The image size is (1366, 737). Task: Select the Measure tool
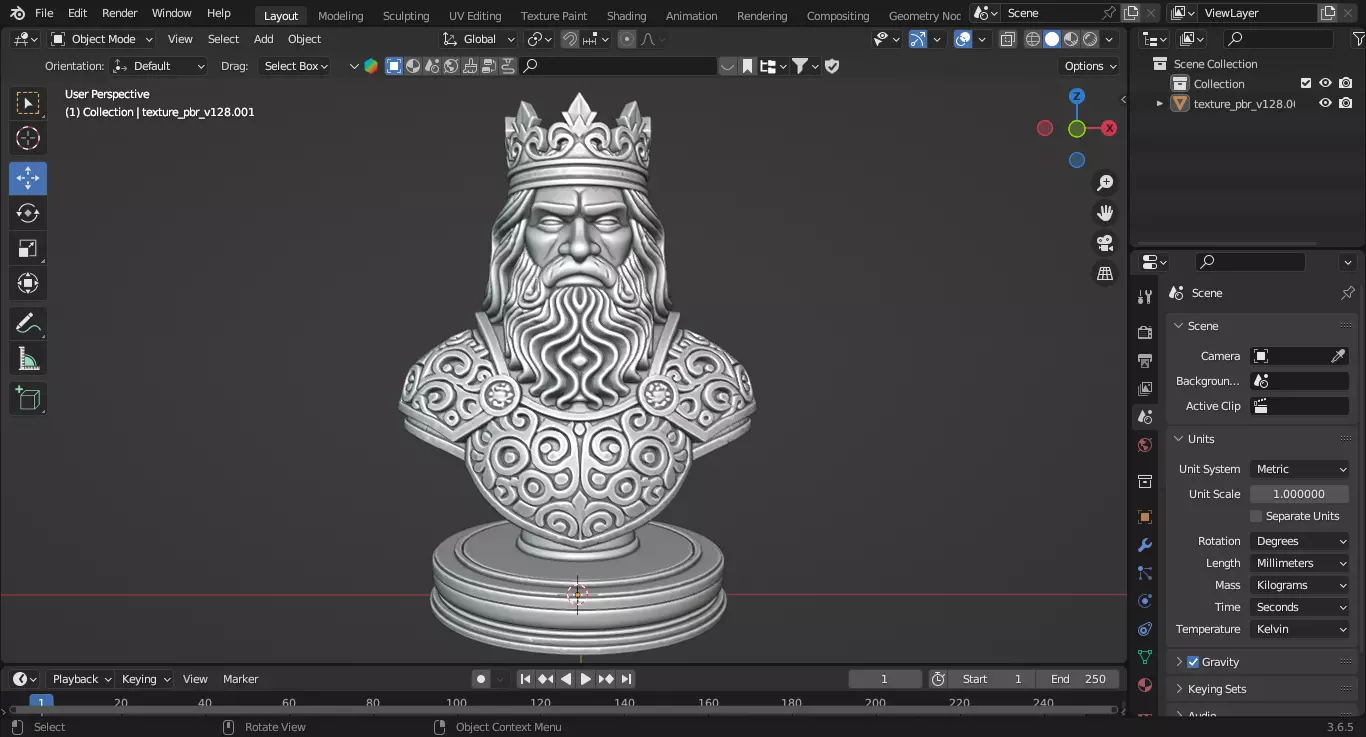point(28,359)
